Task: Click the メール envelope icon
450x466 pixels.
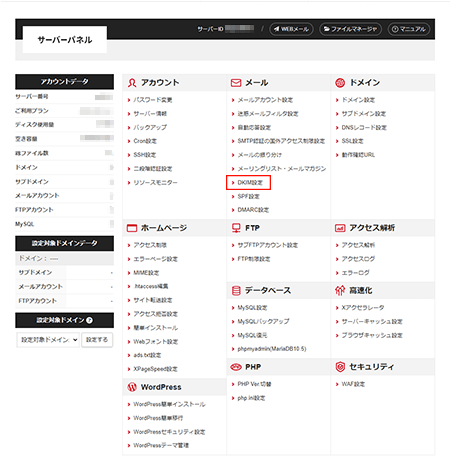Action: click(x=236, y=83)
